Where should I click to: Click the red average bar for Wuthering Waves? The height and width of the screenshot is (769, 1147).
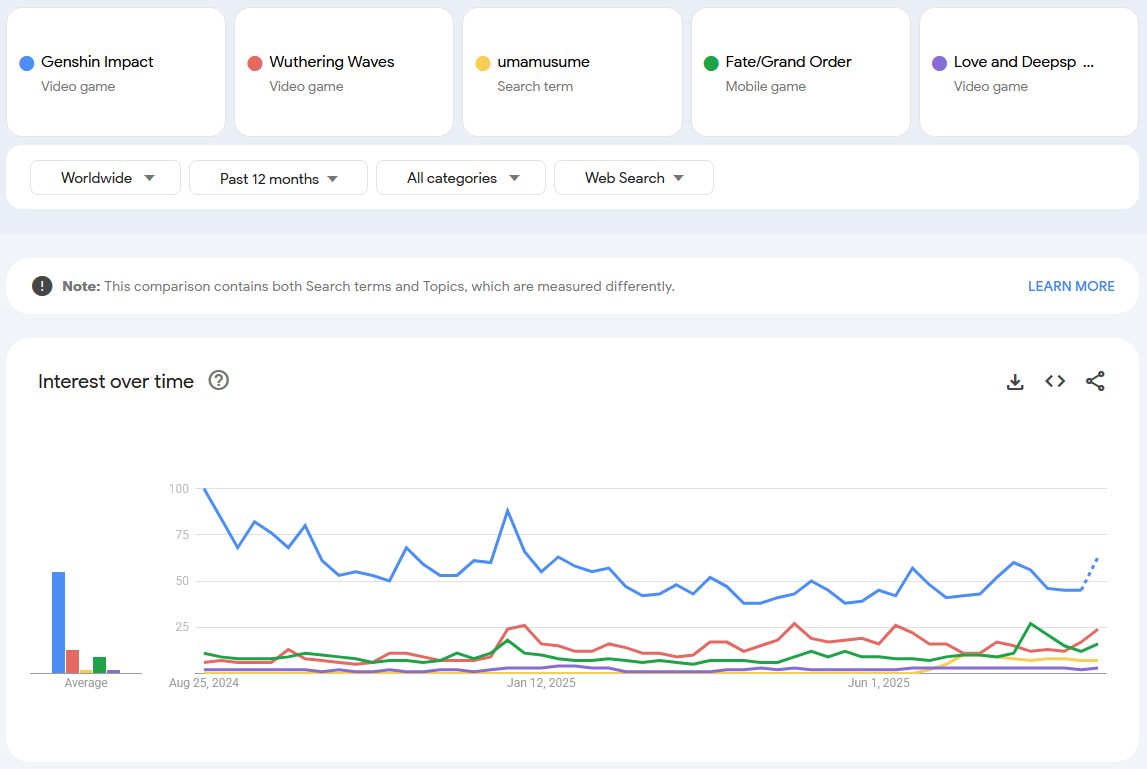tap(72, 661)
